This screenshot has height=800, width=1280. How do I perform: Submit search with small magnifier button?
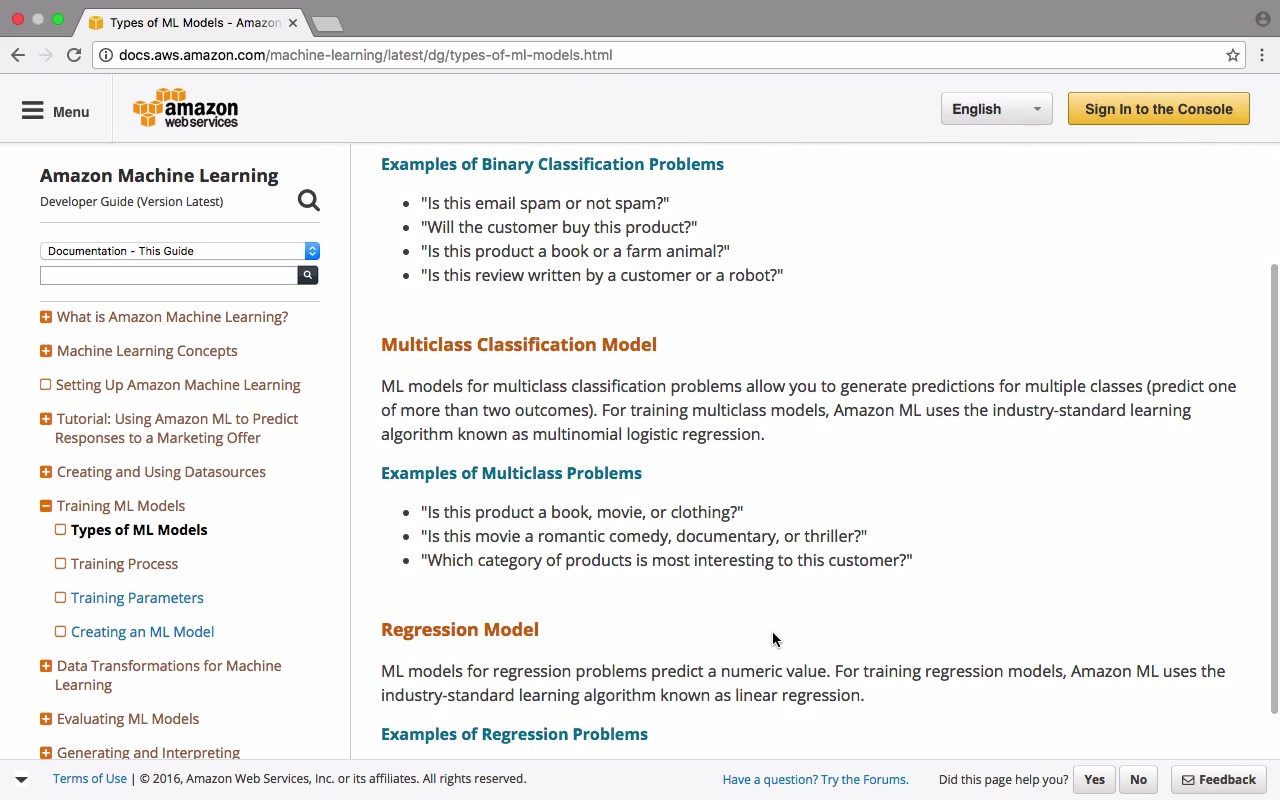click(x=308, y=275)
